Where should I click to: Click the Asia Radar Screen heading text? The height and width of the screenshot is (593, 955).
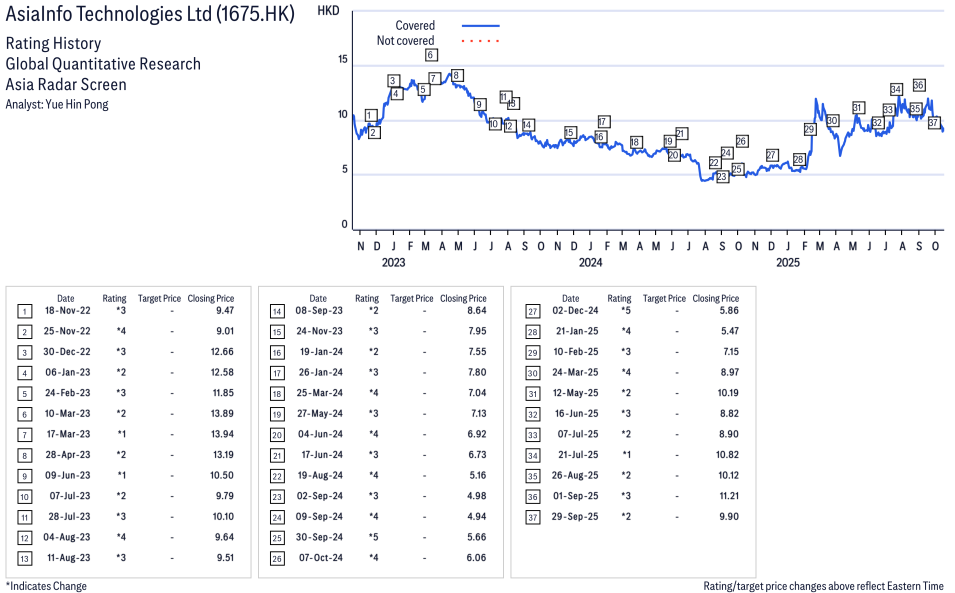(66, 84)
